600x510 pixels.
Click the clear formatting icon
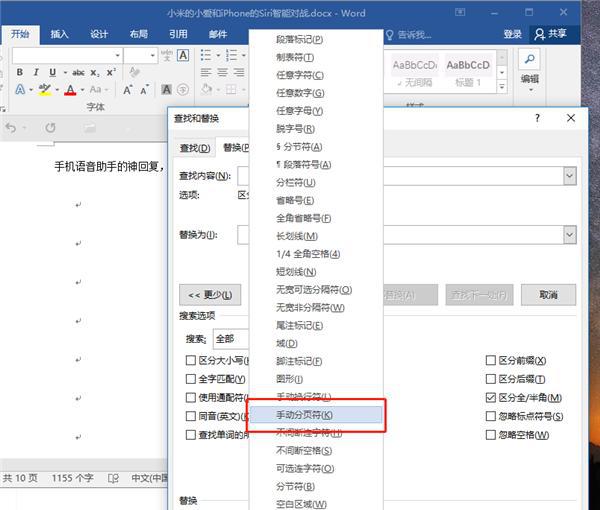pos(134,72)
